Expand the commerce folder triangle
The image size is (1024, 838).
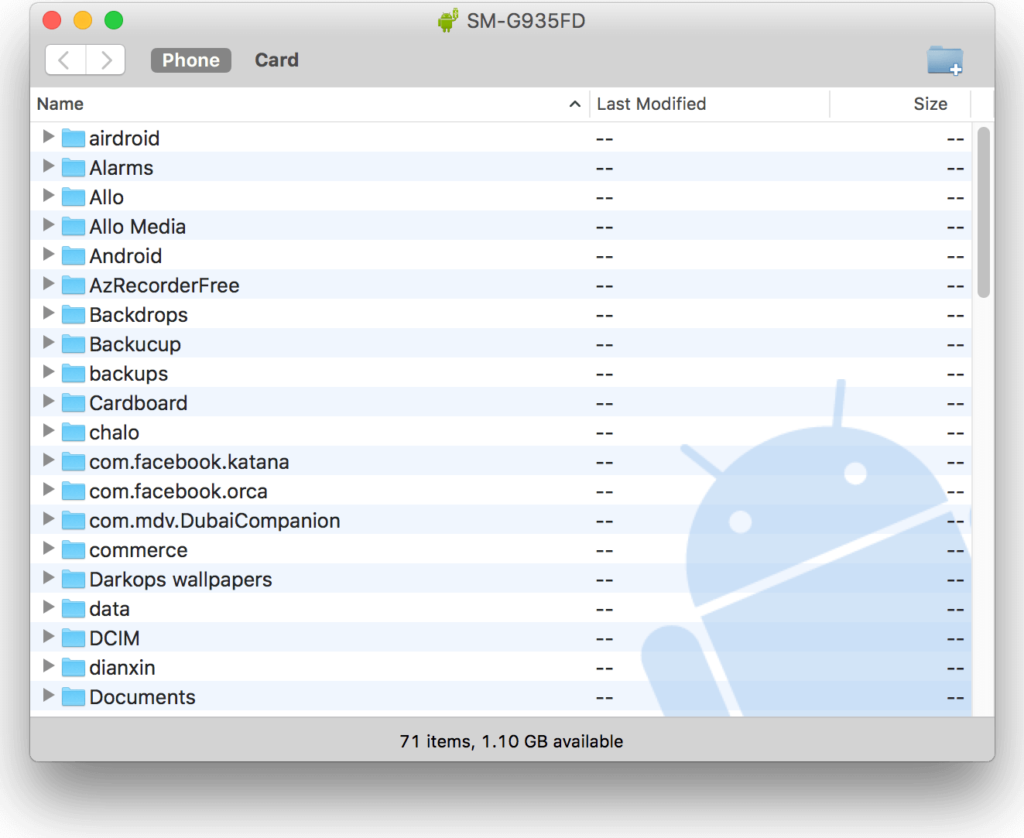coord(48,548)
